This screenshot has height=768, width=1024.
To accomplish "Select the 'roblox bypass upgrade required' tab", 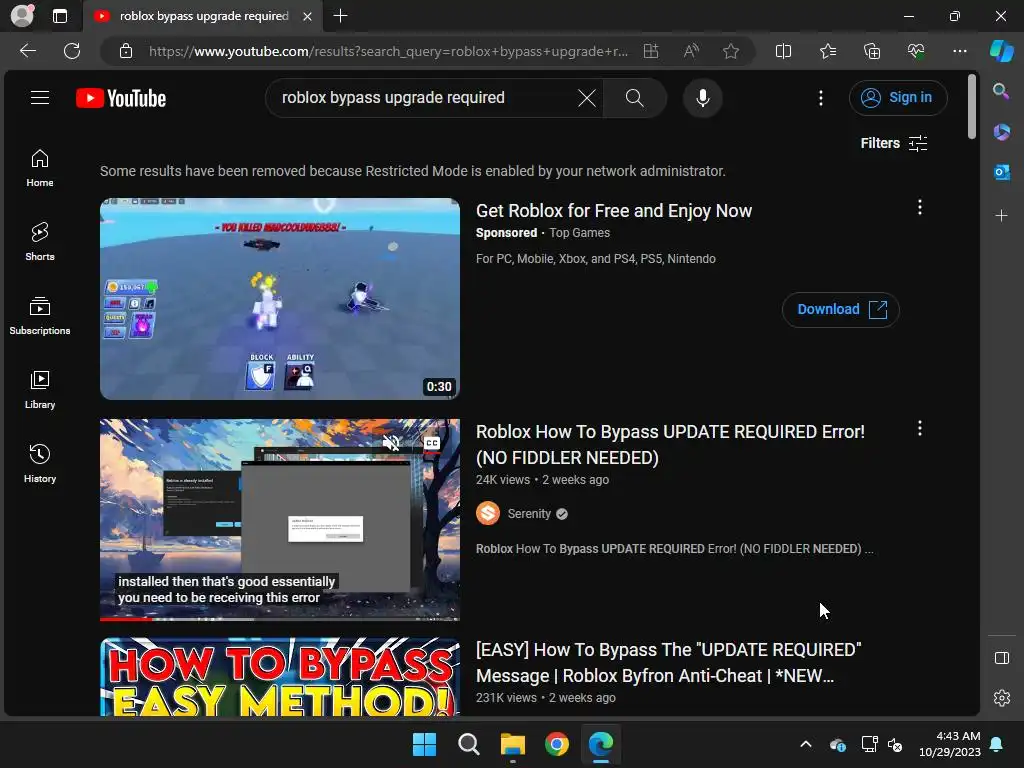I will pos(202,16).
